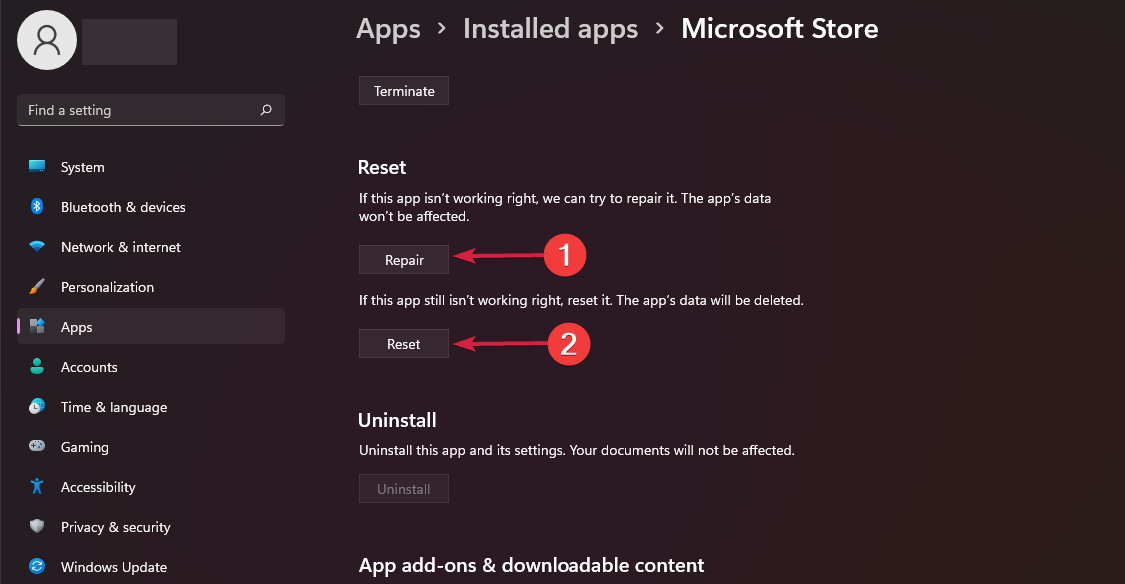This screenshot has width=1125, height=584.
Task: Click the Privacy & security shield icon
Action: coord(37,527)
